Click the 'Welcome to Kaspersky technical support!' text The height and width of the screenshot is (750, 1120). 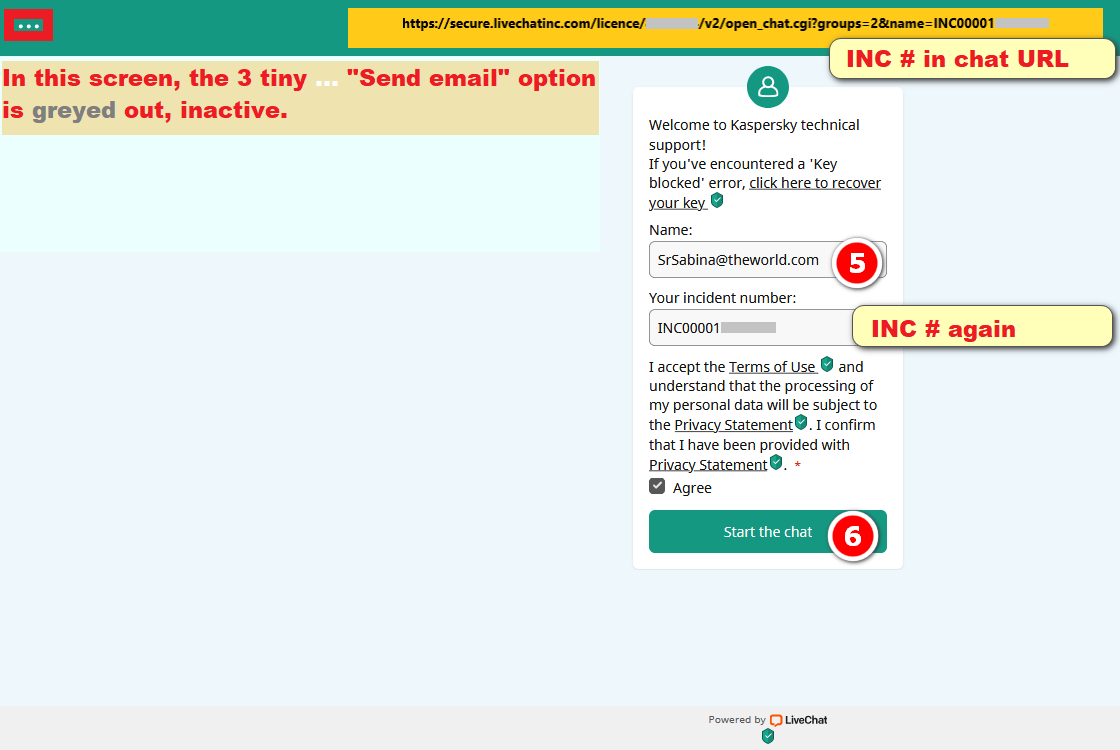754,135
